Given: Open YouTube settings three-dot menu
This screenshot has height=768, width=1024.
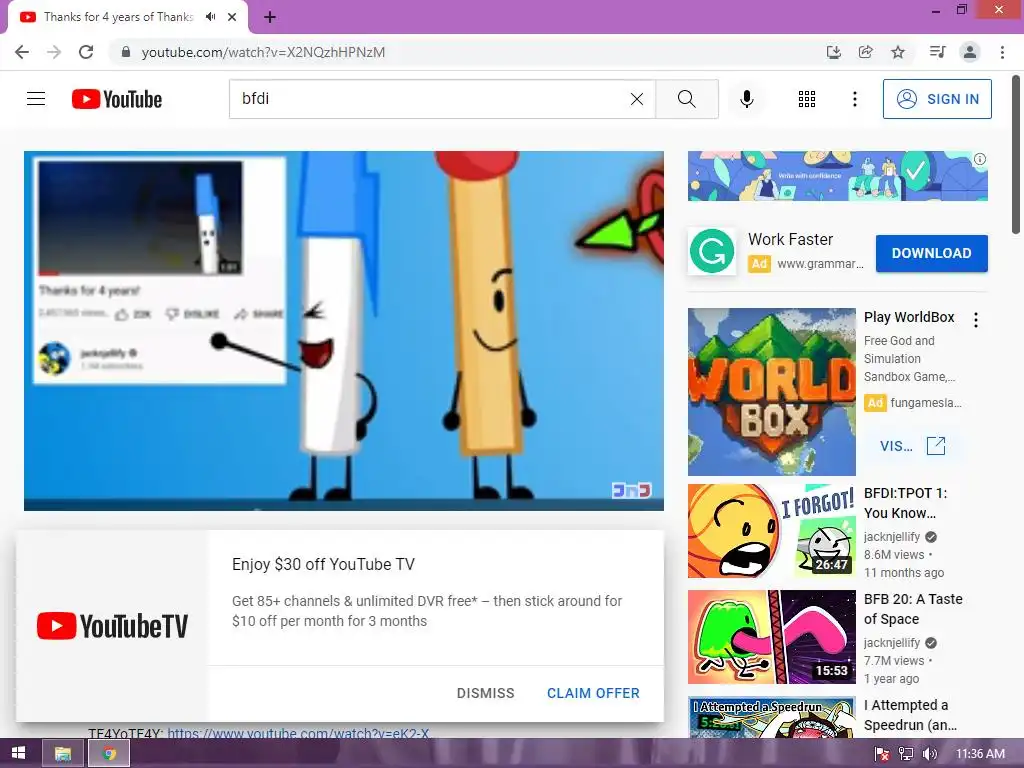Looking at the screenshot, I should [x=854, y=99].
